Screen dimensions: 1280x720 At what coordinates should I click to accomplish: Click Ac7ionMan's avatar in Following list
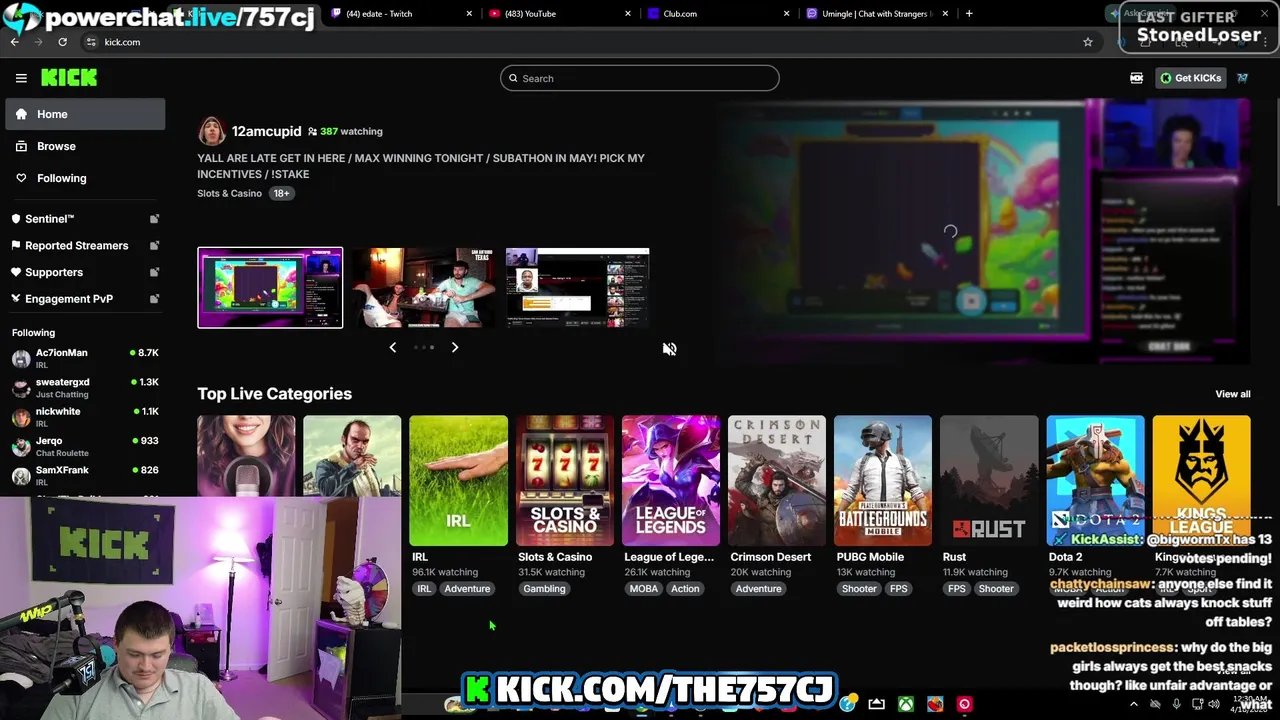21,358
